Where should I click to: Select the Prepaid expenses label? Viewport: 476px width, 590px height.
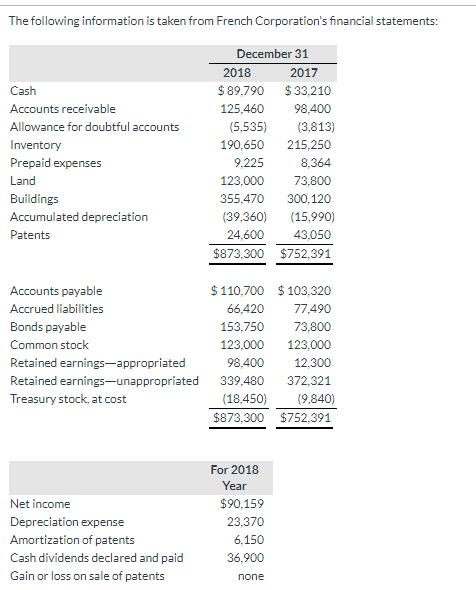56,163
